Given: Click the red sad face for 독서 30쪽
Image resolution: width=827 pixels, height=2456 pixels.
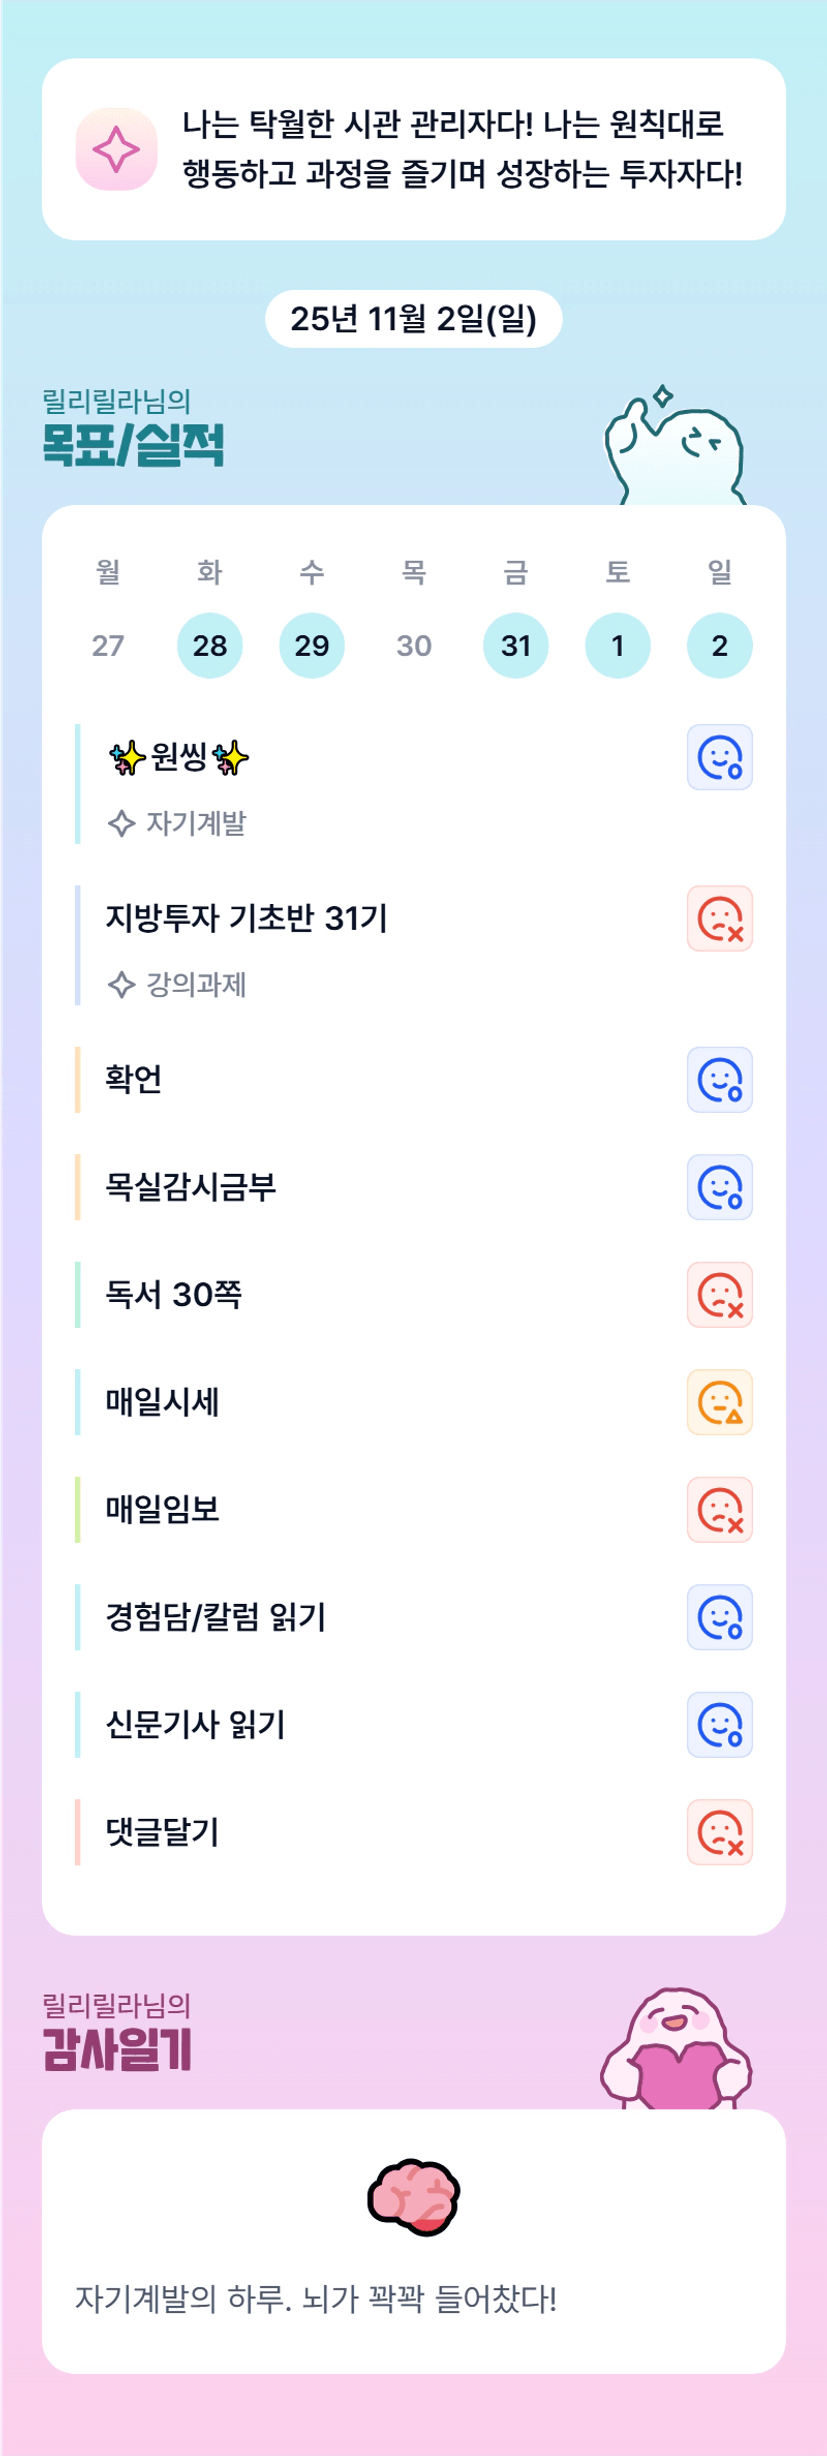Looking at the screenshot, I should (719, 1295).
